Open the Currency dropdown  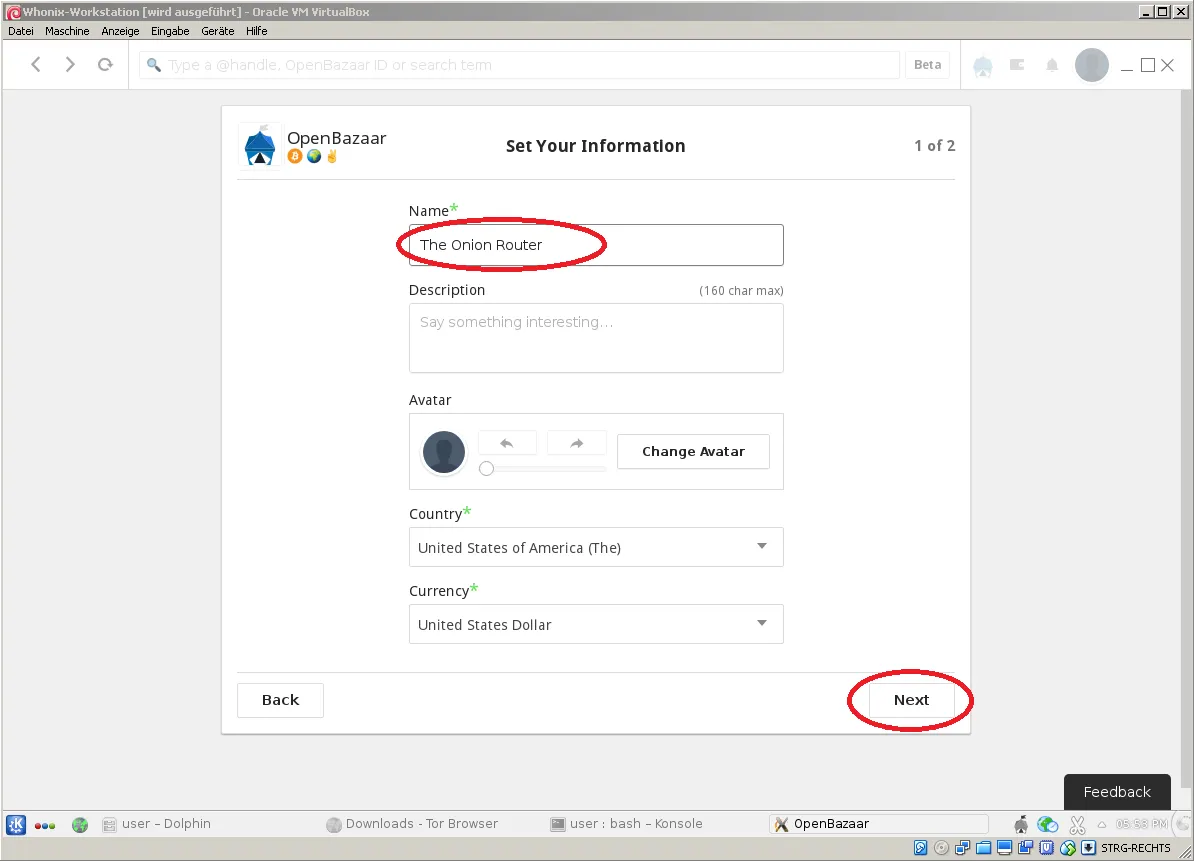pos(596,624)
